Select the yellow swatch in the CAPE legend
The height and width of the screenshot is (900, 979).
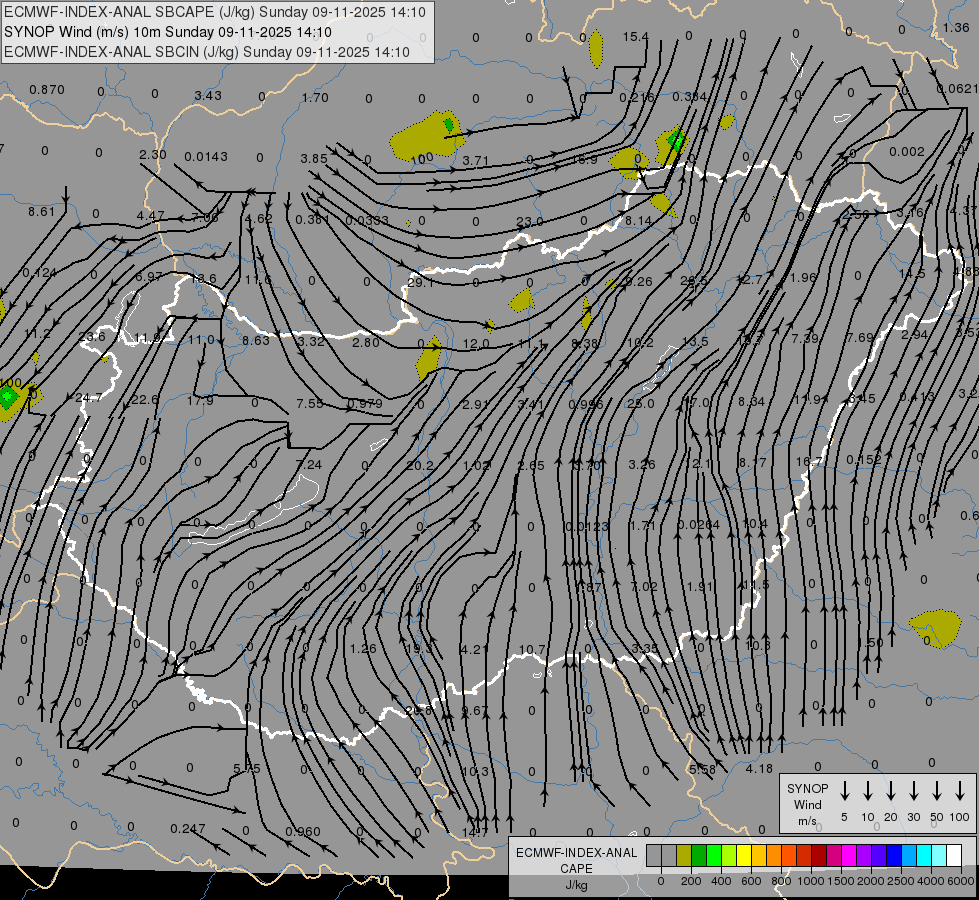coord(744,856)
